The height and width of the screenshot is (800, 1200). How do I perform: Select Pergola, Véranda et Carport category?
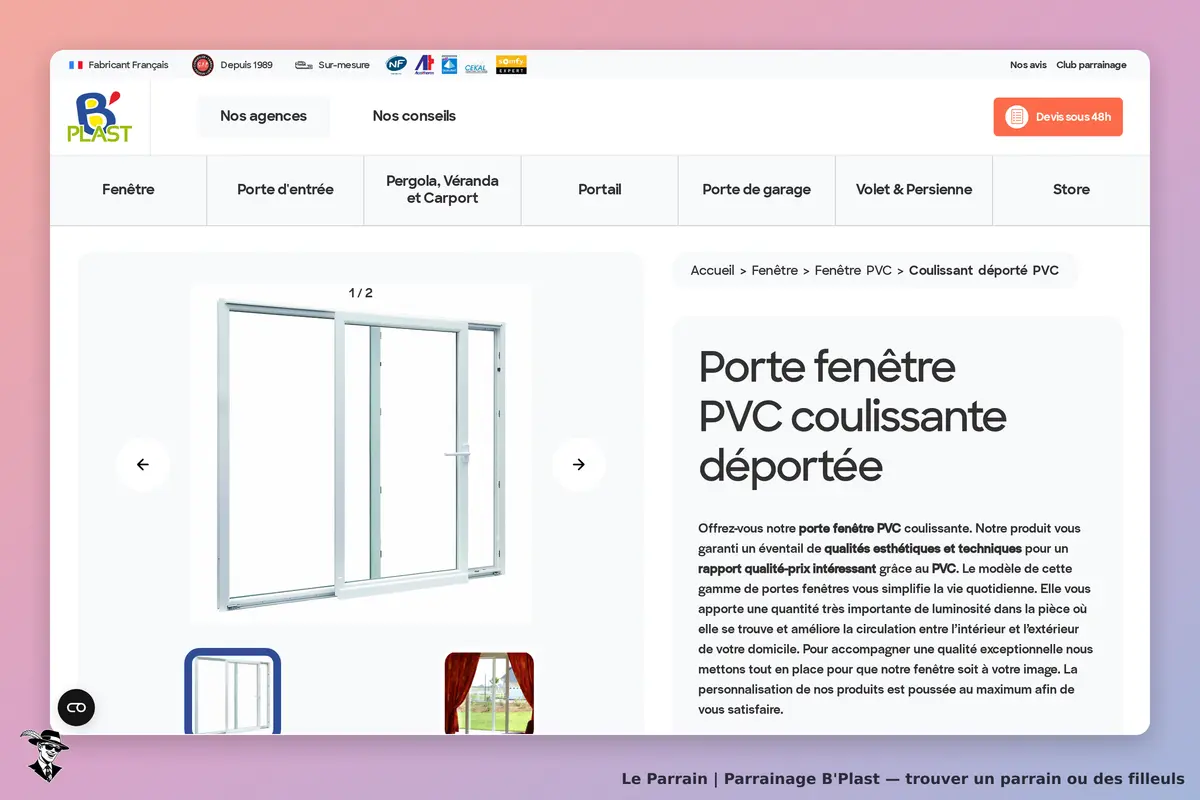(x=442, y=190)
